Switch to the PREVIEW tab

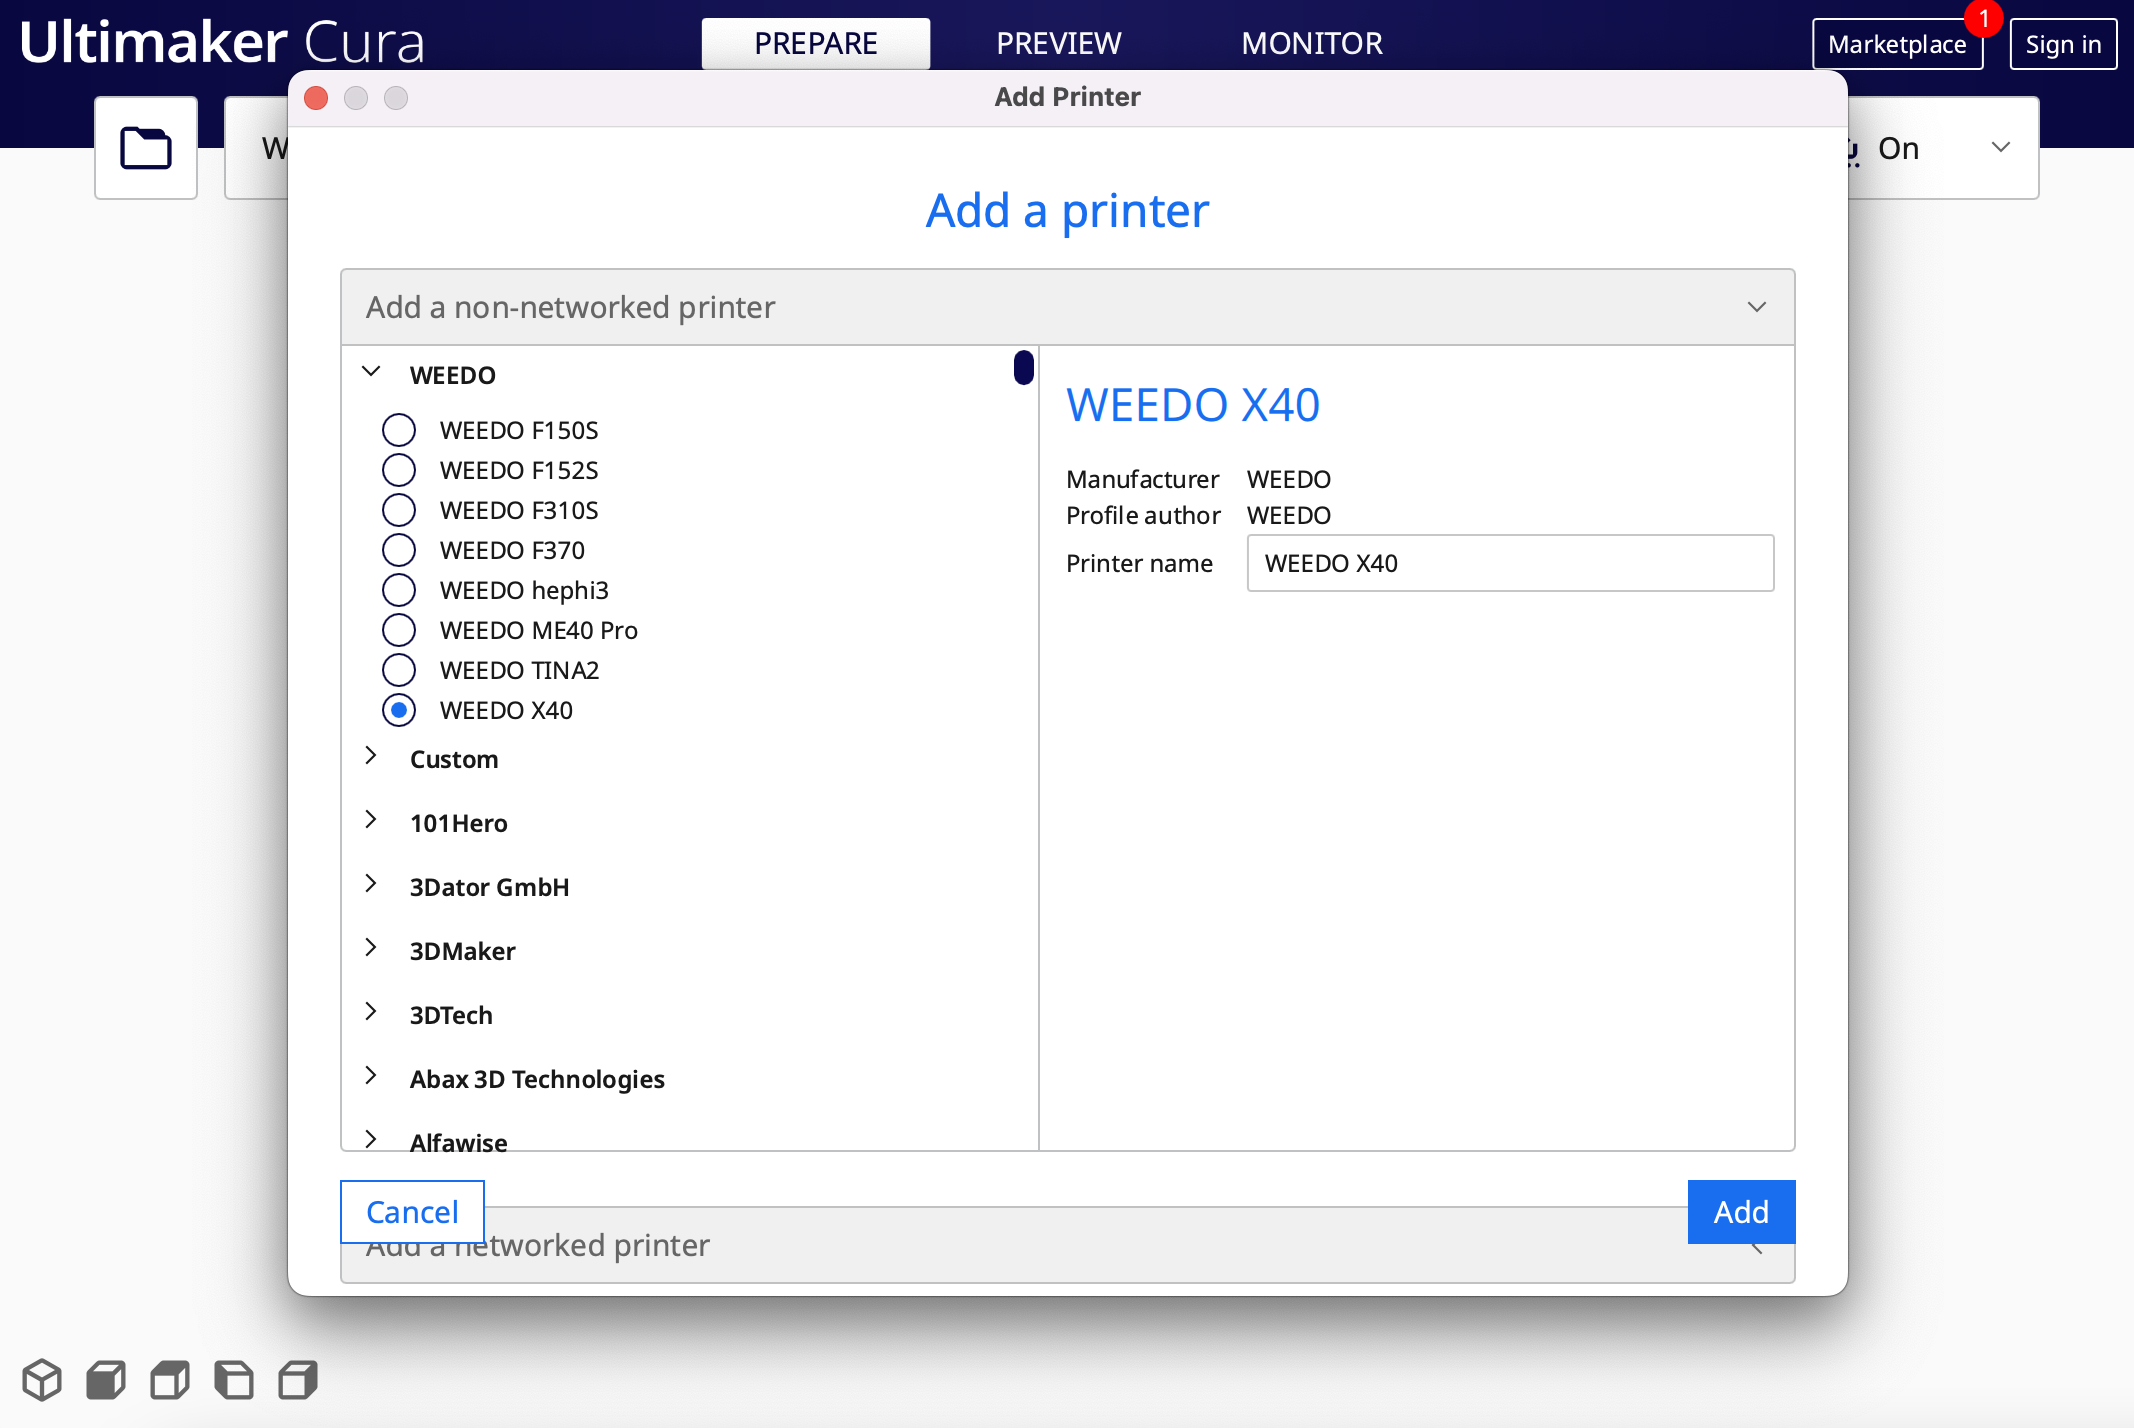1058,44
